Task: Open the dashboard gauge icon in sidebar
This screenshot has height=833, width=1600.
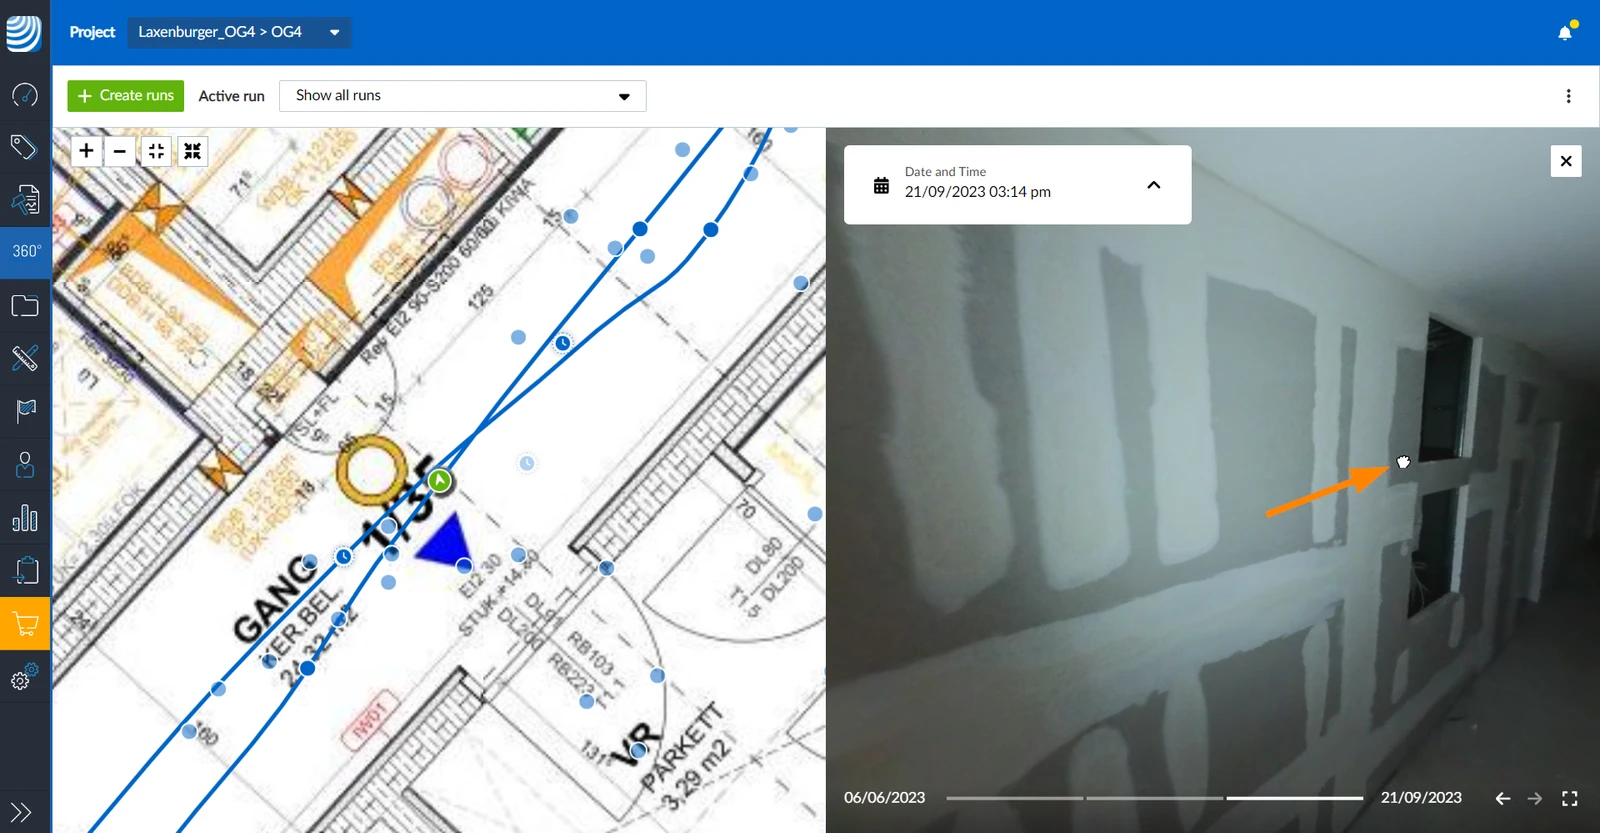Action: (25, 95)
